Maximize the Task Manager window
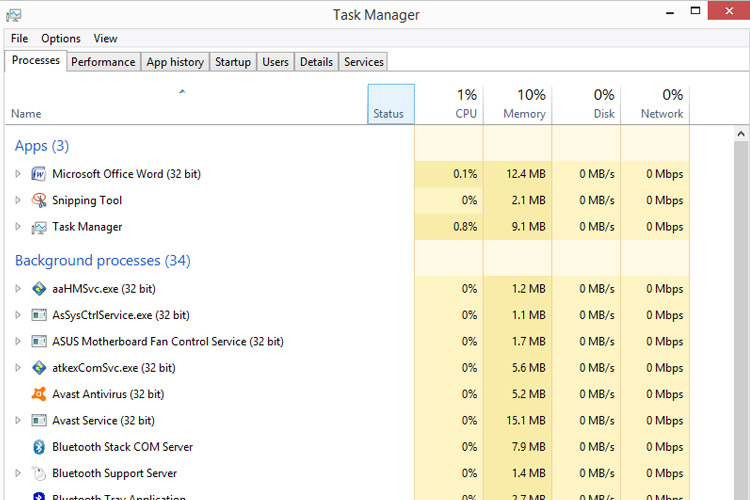Viewport: 750px width, 500px height. (695, 11)
